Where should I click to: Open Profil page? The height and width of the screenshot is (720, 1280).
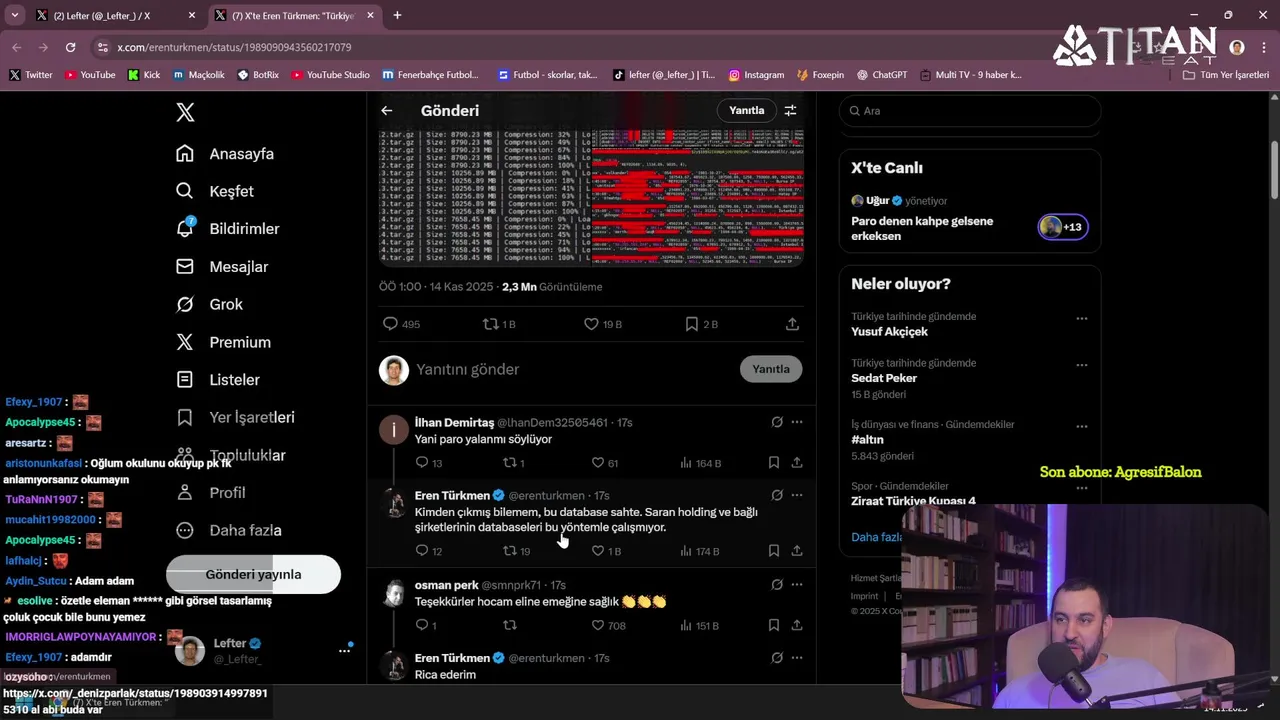coord(210,493)
